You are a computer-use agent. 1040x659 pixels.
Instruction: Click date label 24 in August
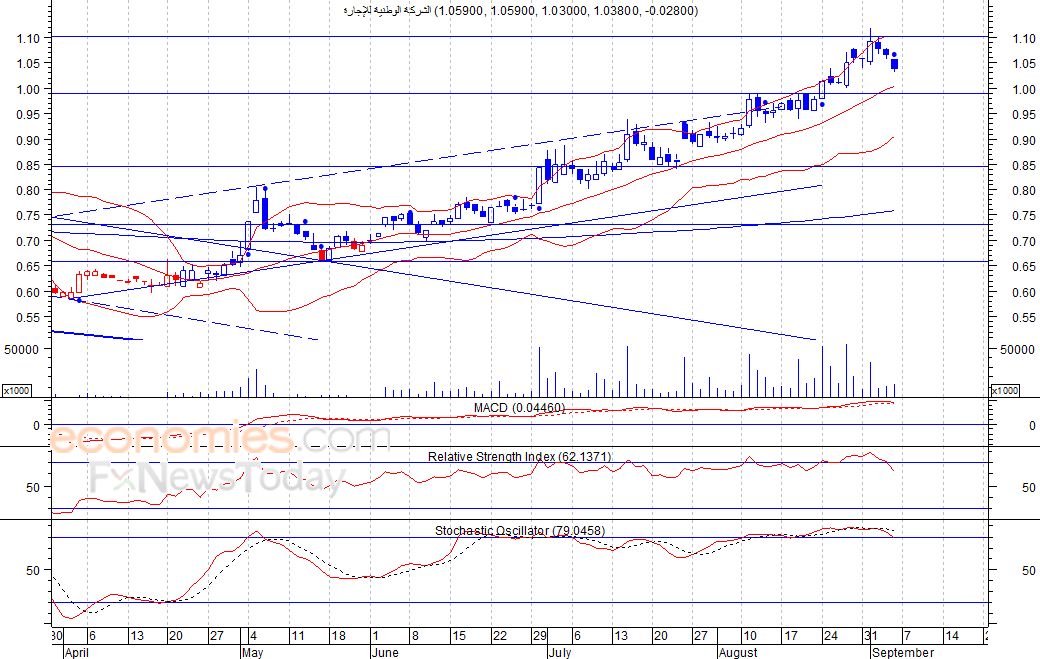click(830, 636)
